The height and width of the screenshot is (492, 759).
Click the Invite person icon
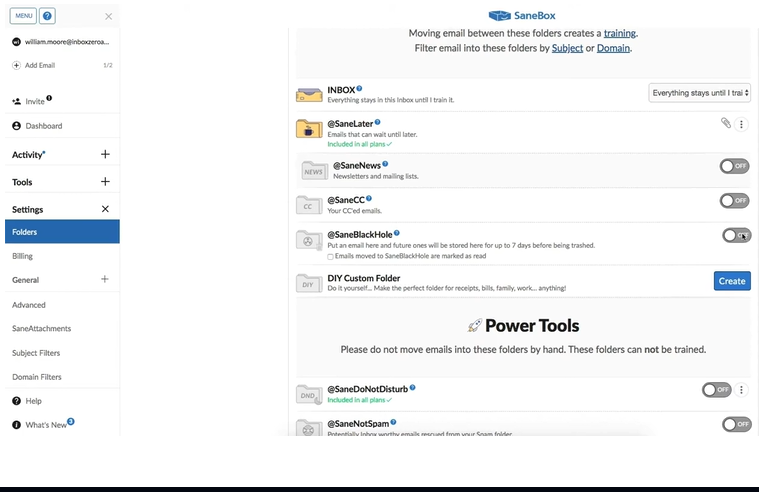coord(16,101)
